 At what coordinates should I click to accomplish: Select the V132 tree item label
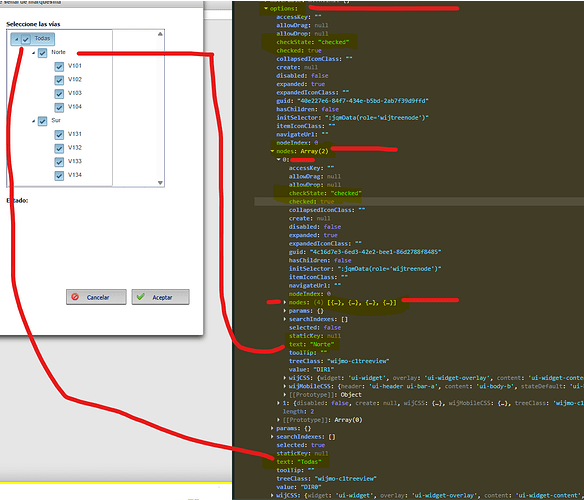pyautogui.click(x=75, y=148)
